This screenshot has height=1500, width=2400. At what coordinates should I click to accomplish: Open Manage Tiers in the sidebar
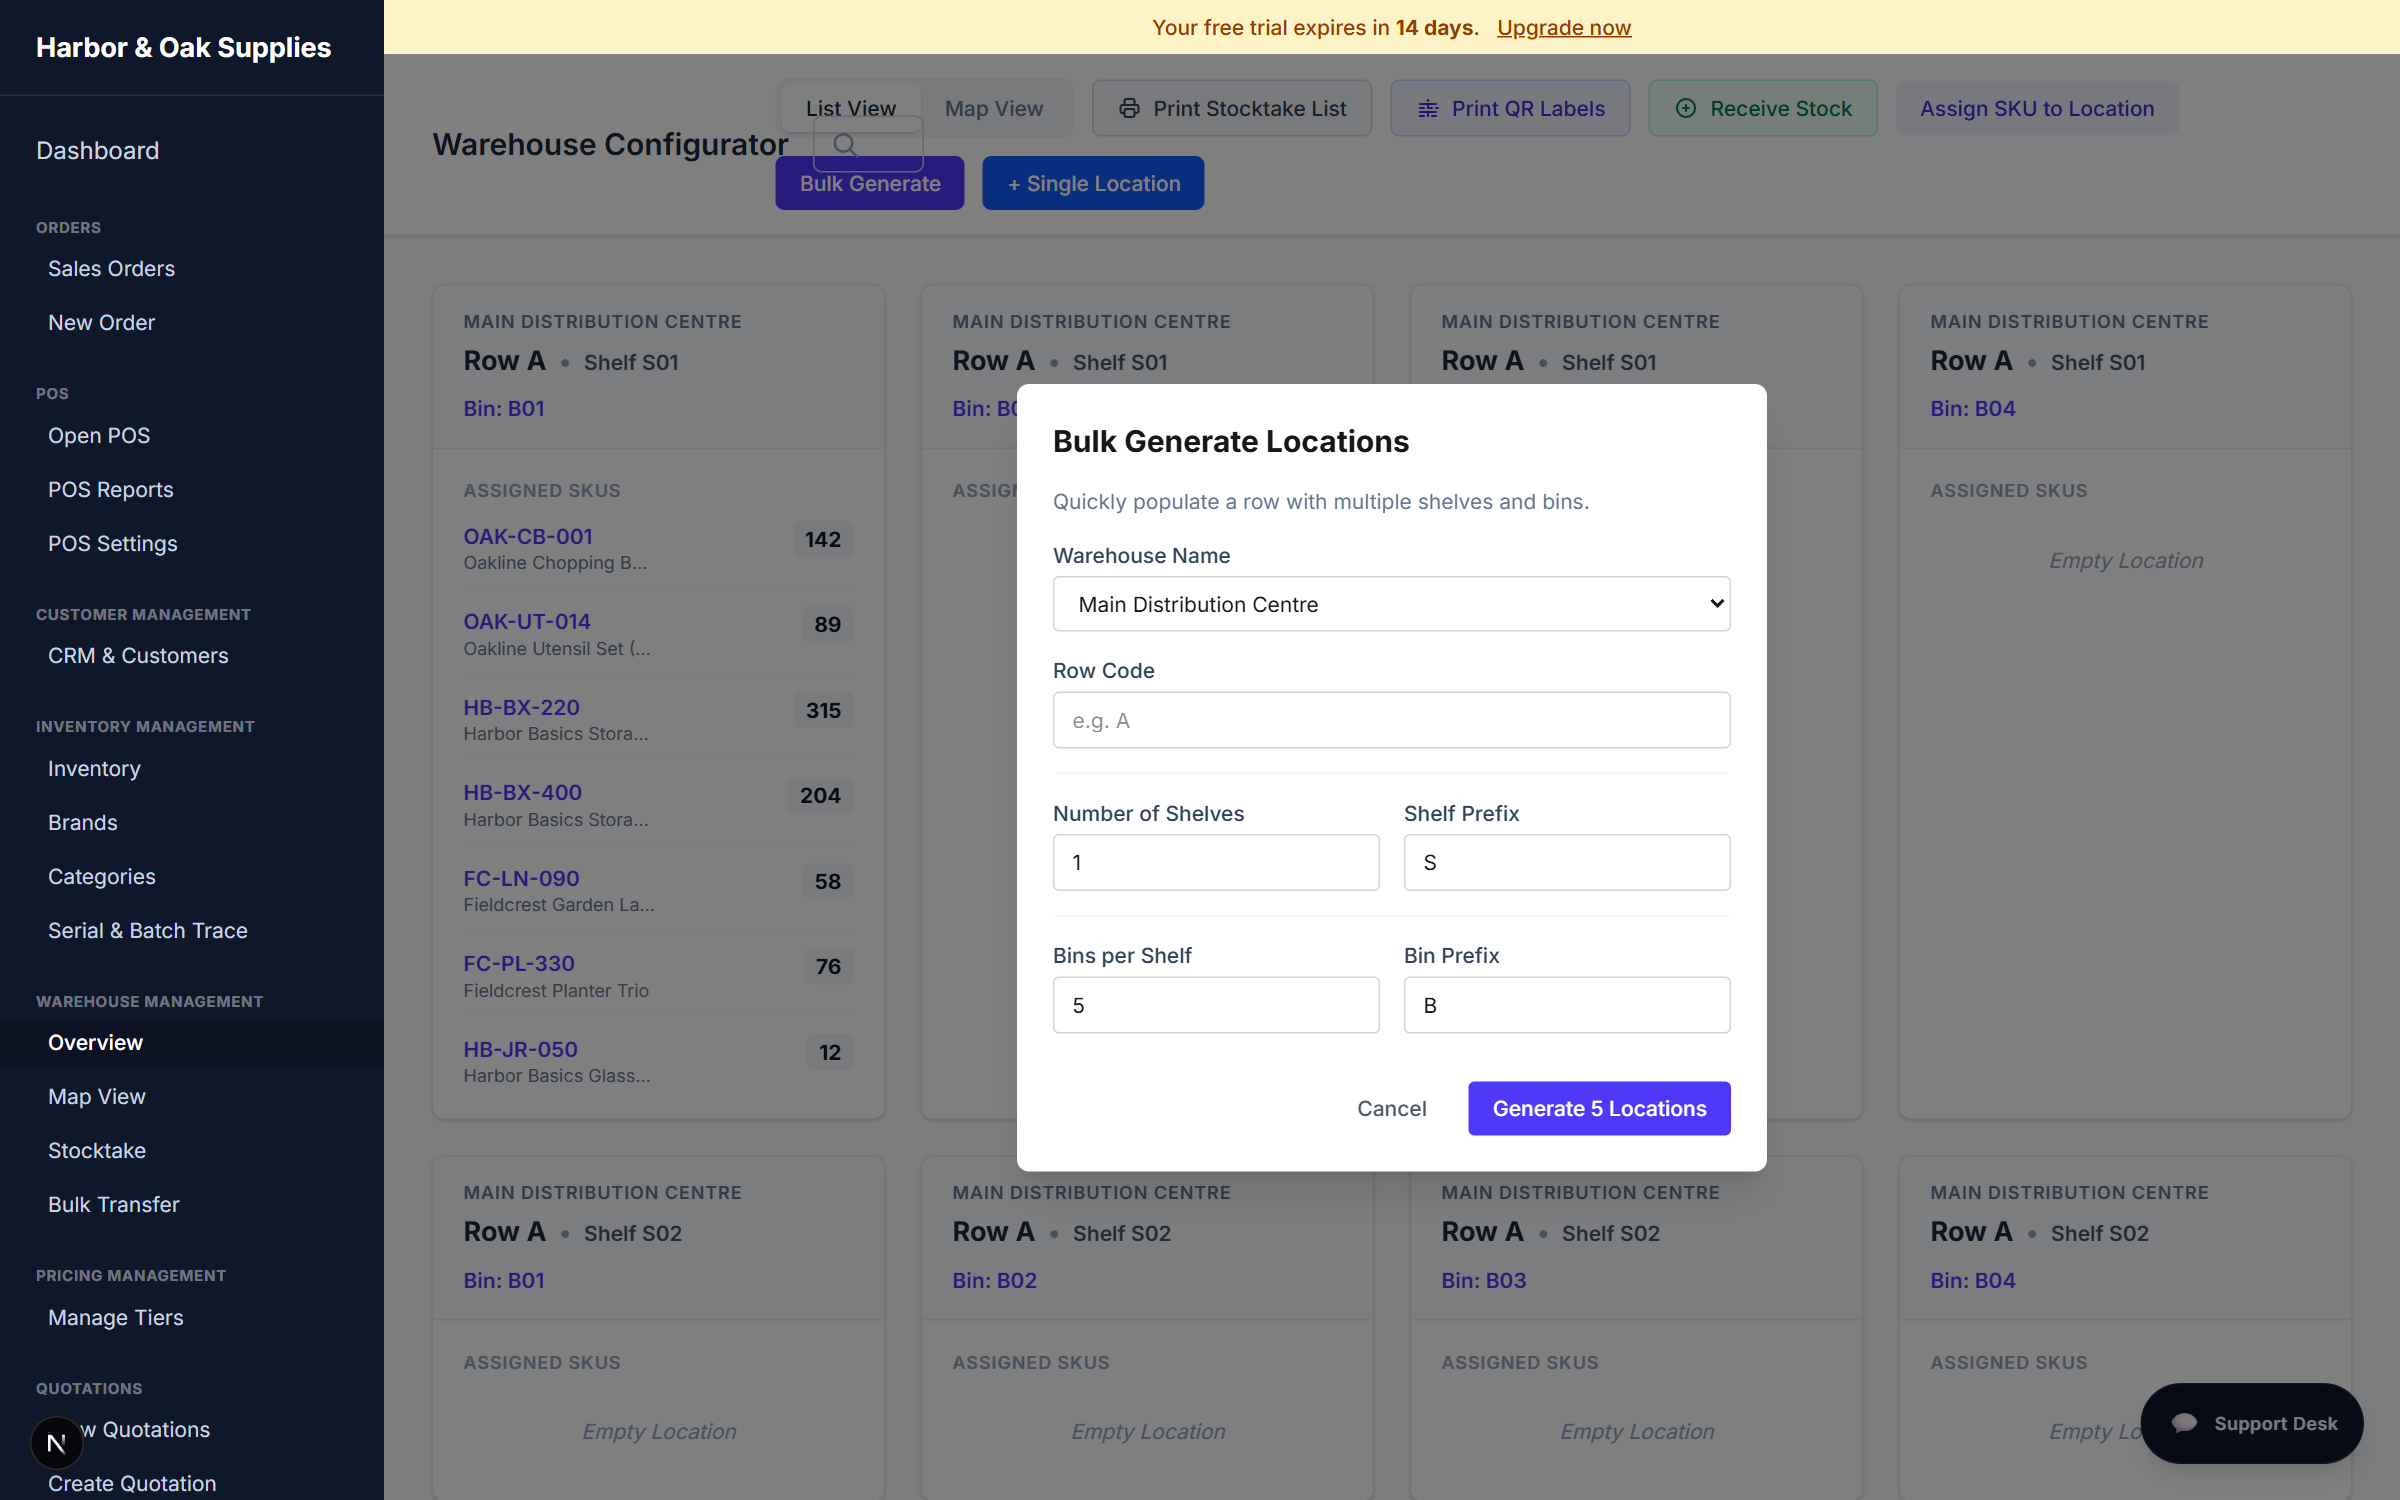(x=115, y=1317)
